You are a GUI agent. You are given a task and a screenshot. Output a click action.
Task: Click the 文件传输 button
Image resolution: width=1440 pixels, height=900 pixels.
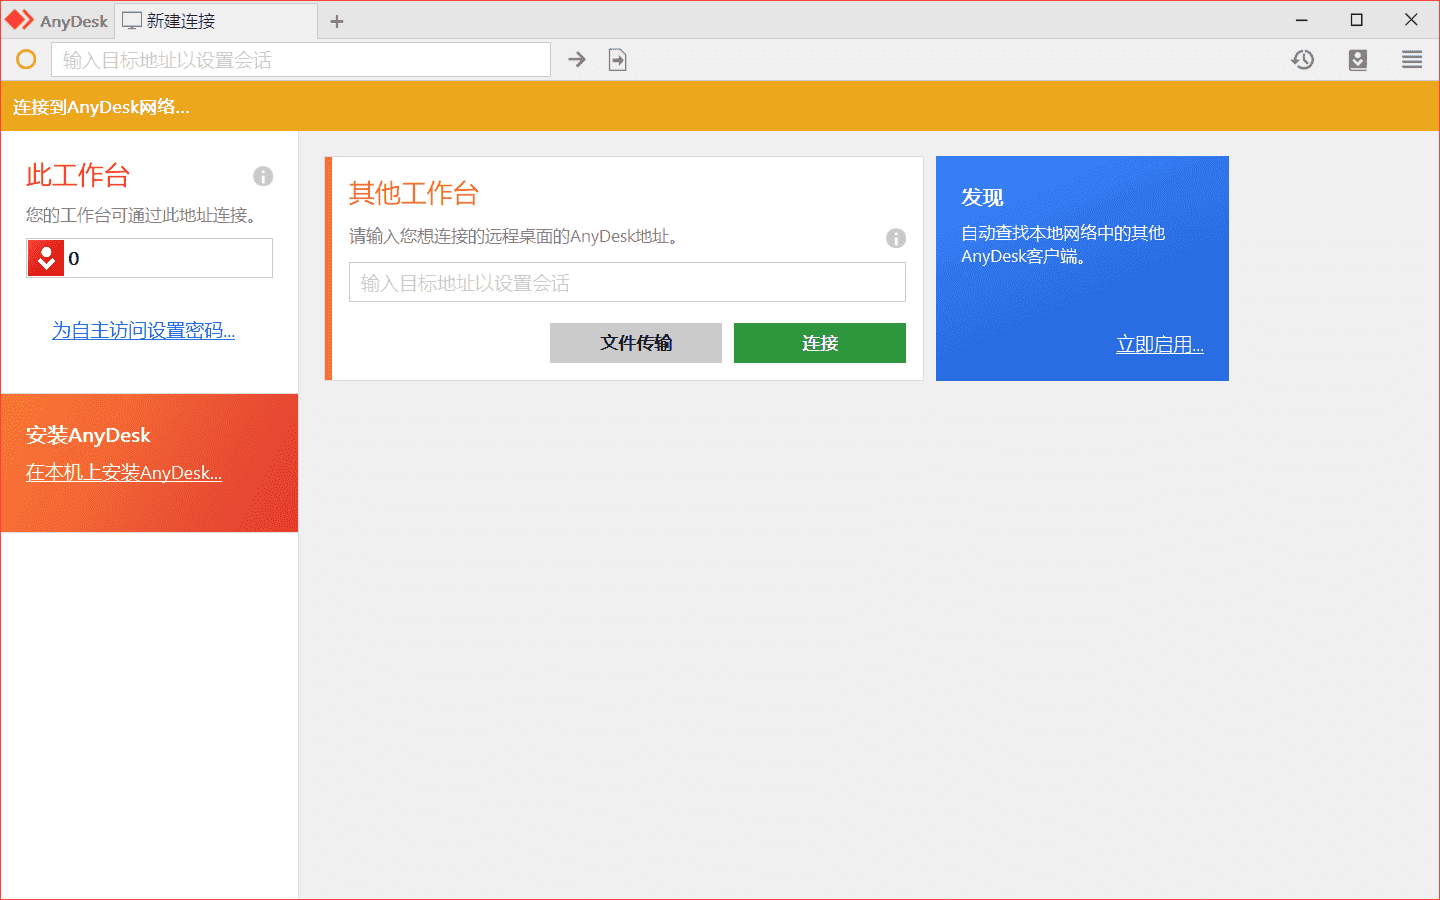pos(636,343)
